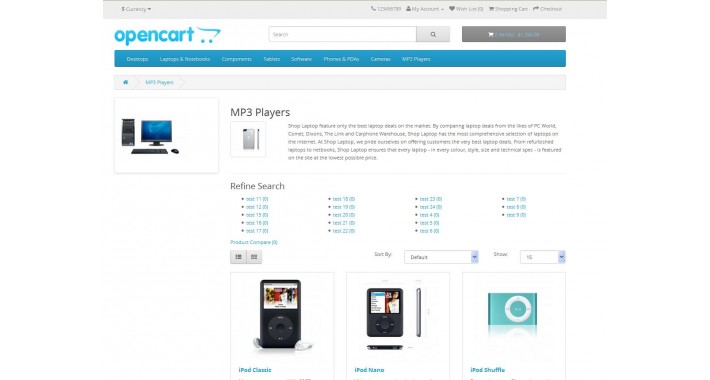The image size is (710, 380).
Task: Open the Wish List (0) link
Action: (x=466, y=9)
